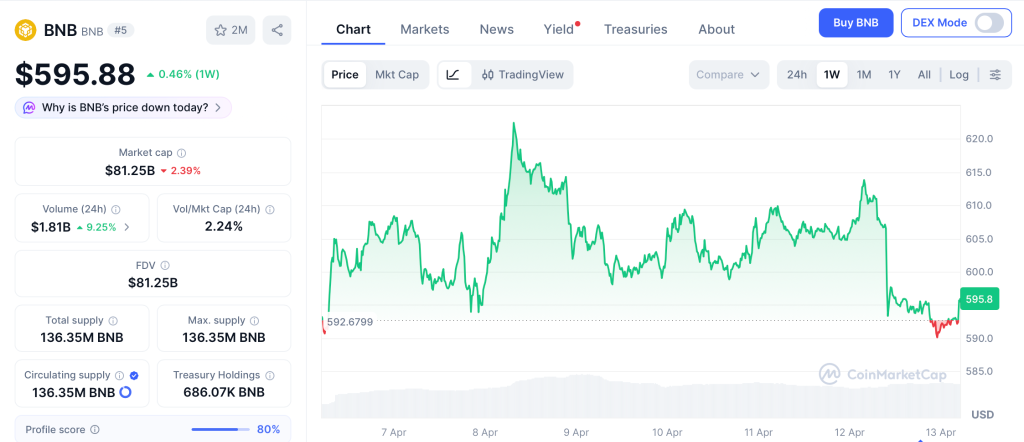Switch to TradingView candlestick chart
The width and height of the screenshot is (1024, 442).
point(522,75)
